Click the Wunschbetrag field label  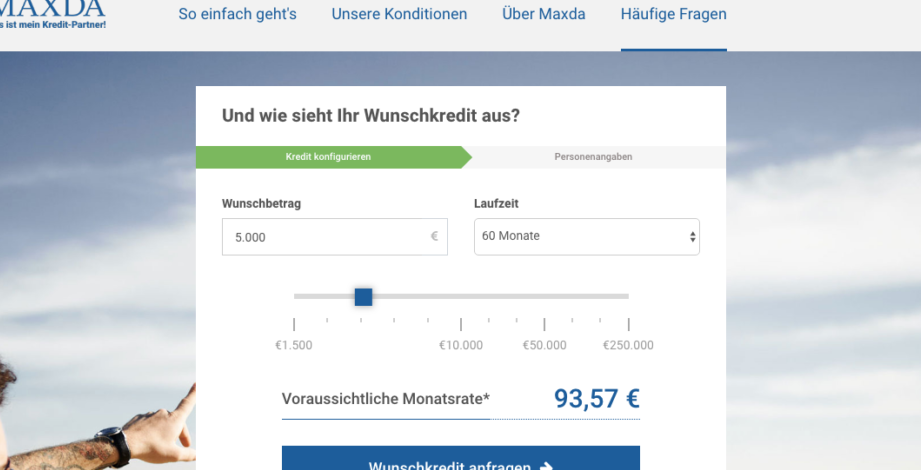(x=261, y=204)
